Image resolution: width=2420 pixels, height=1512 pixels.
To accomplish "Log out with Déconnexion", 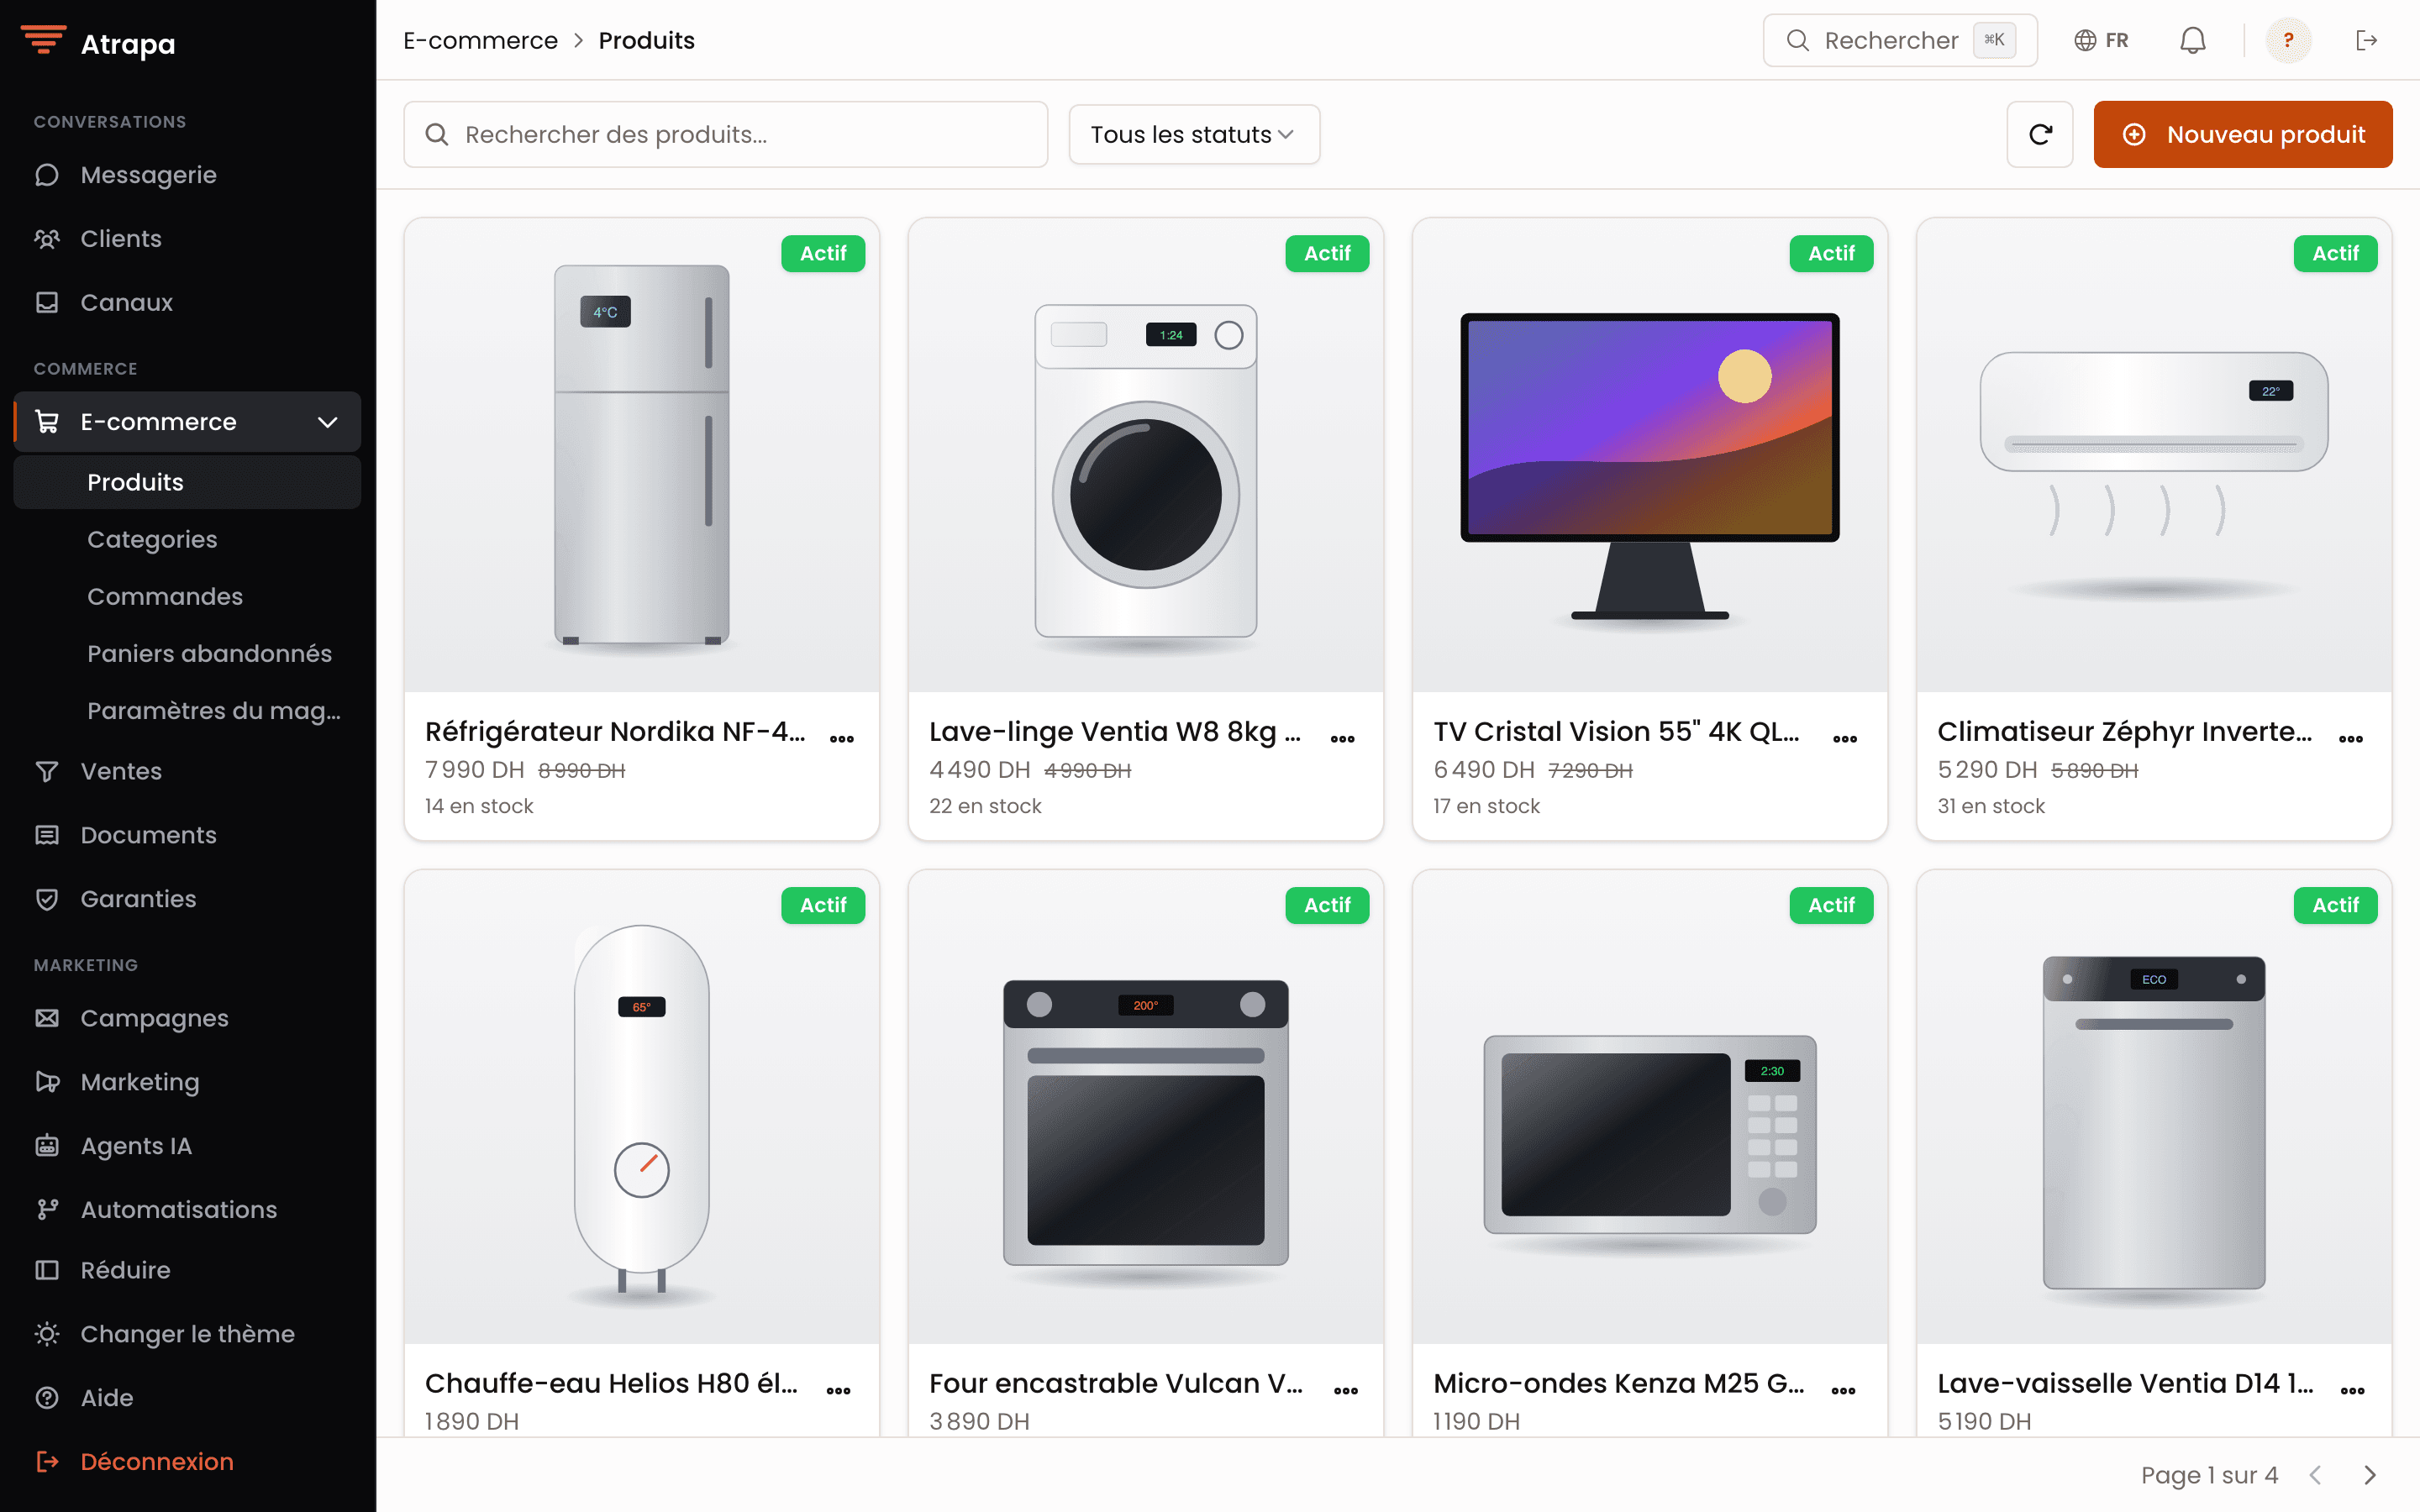I will pos(187,1462).
